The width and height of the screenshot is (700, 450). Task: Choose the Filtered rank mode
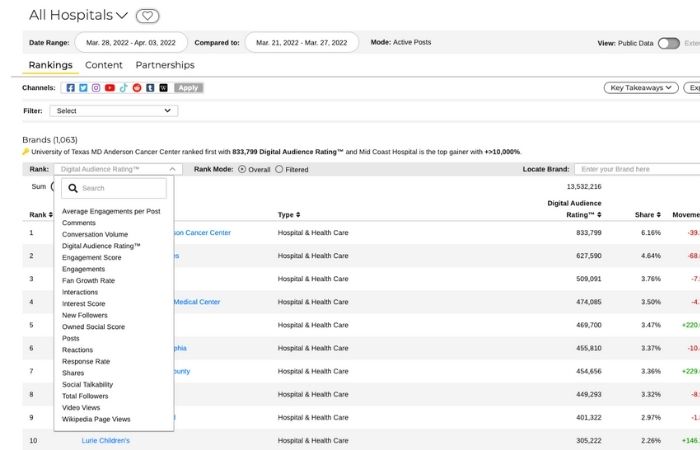[279, 170]
